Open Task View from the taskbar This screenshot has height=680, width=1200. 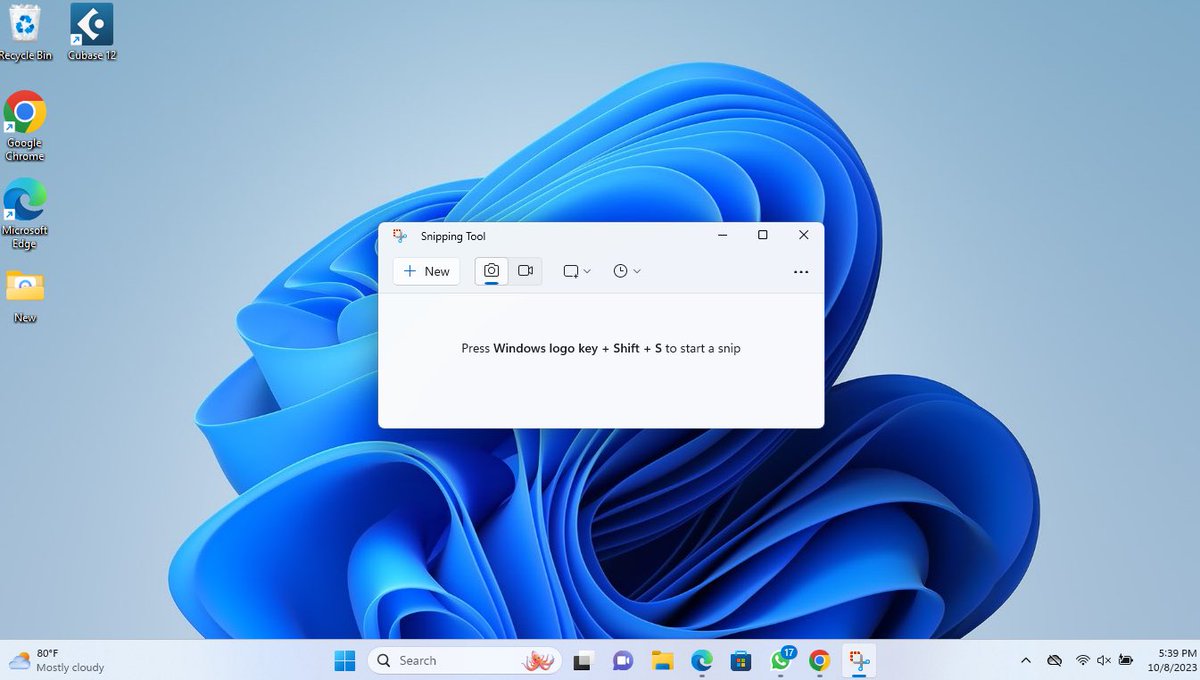(x=583, y=660)
